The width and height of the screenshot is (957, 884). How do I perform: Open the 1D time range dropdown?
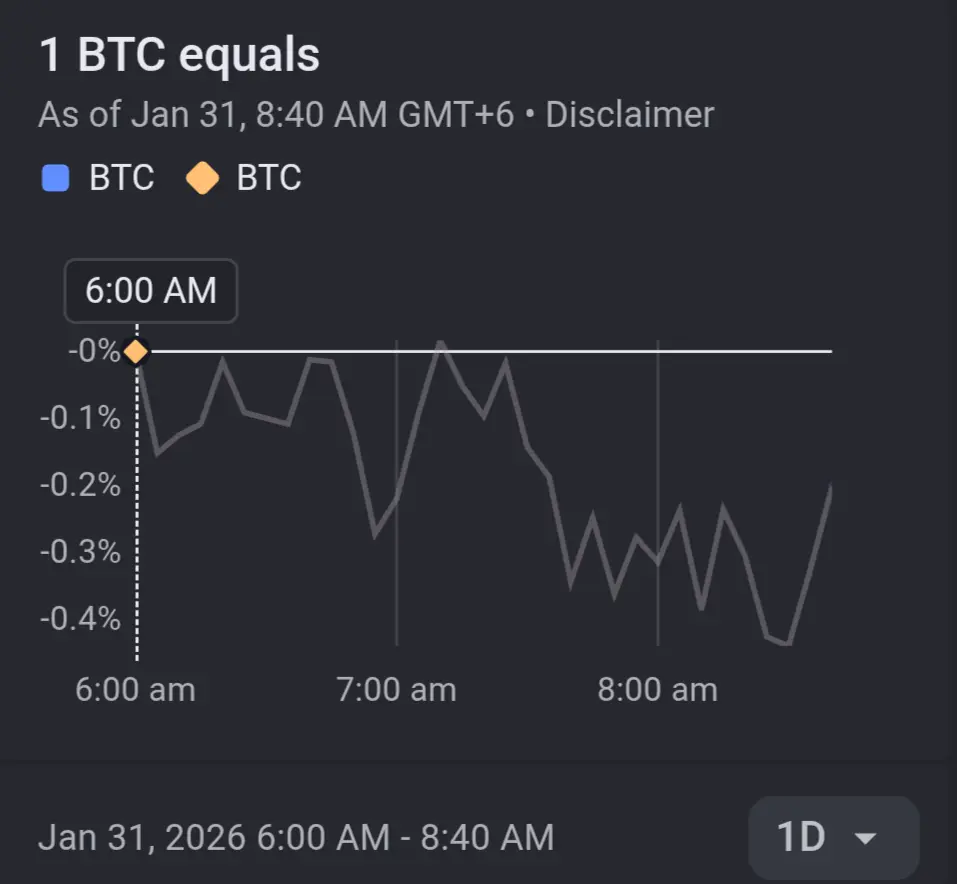click(x=833, y=838)
